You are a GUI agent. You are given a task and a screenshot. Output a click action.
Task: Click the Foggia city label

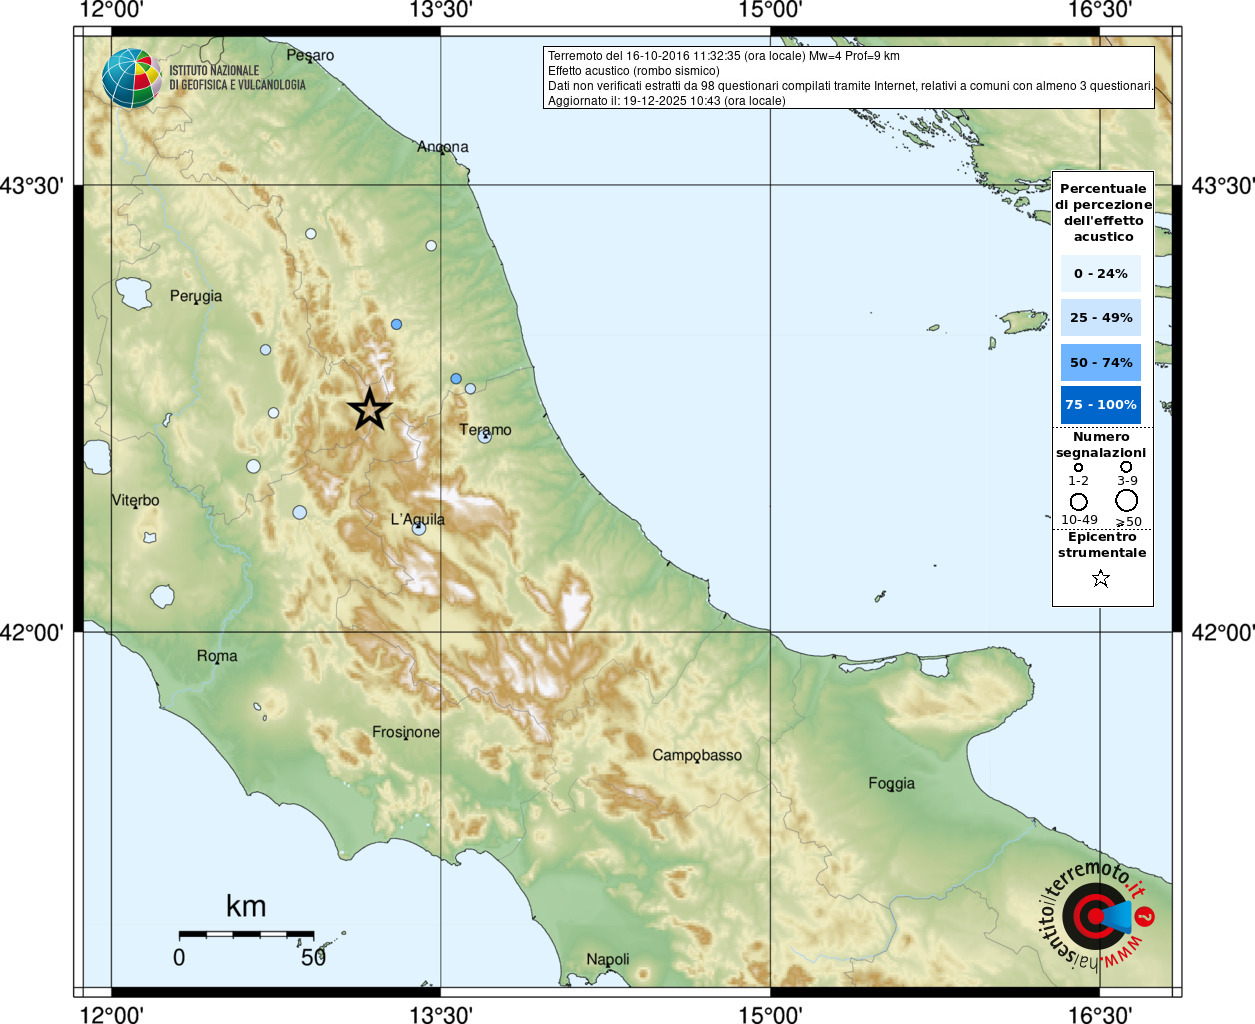[x=892, y=783]
